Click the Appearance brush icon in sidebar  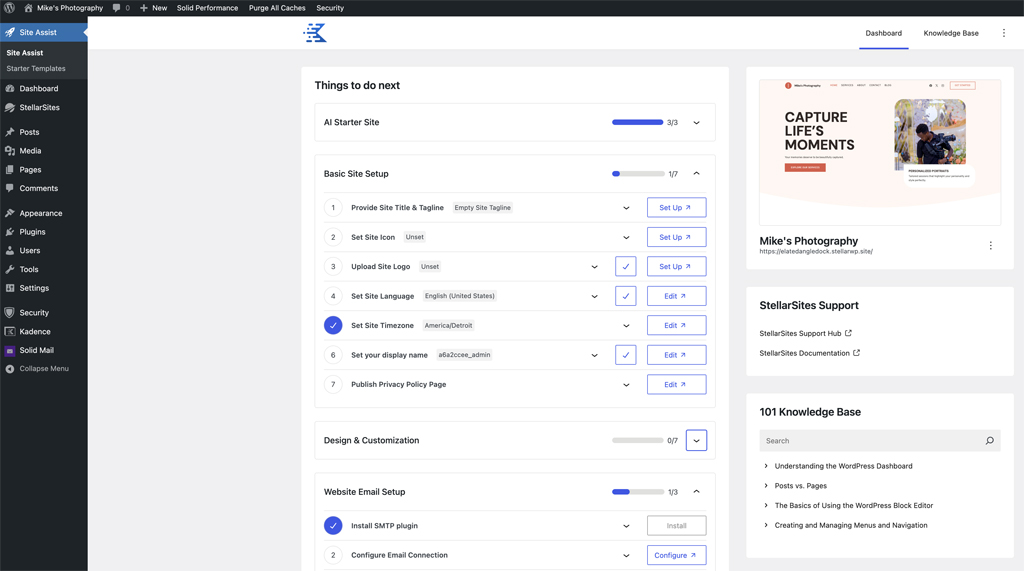pos(10,213)
